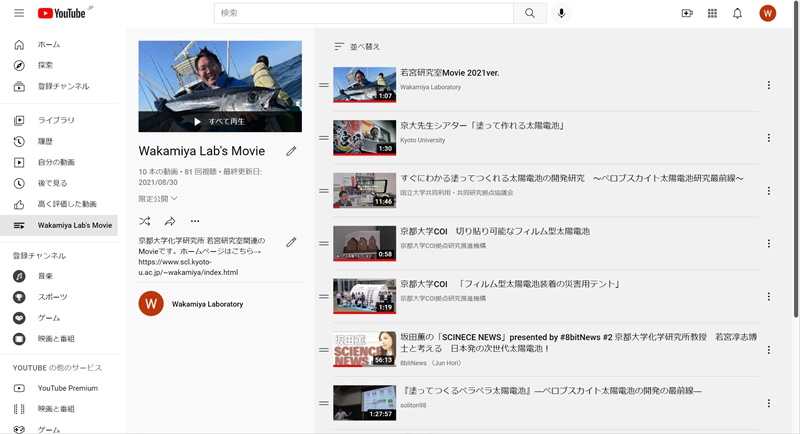Open options menu for 若宮研究室Movie 2021ver.

(x=768, y=85)
